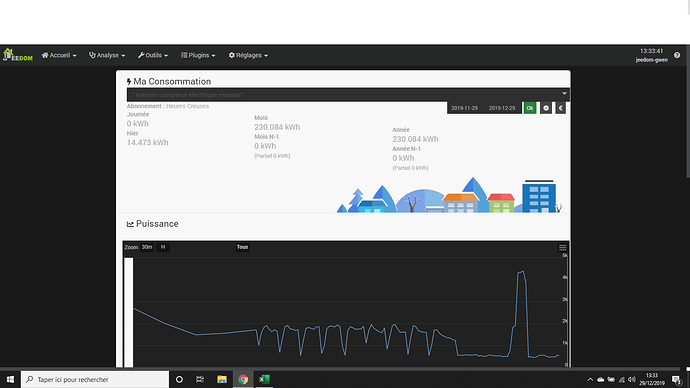Open Chrome from the taskbar

(x=243, y=379)
